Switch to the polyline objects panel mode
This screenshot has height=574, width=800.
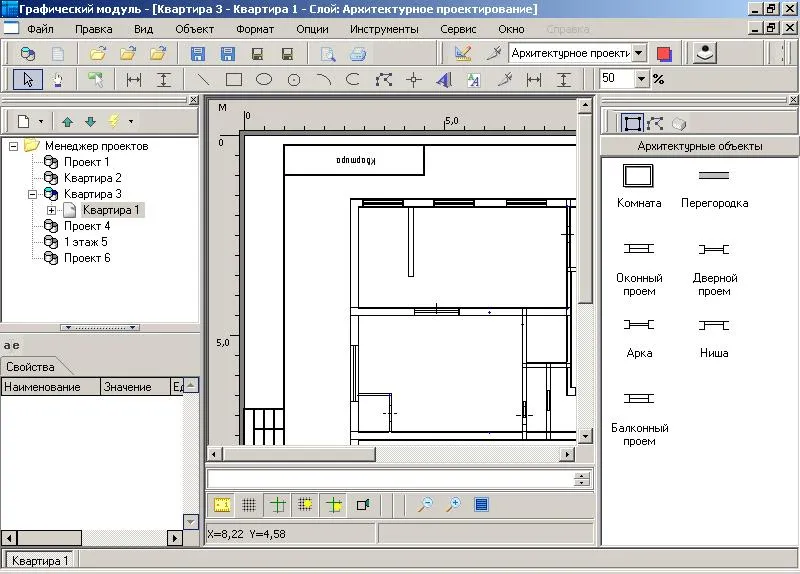[x=655, y=123]
